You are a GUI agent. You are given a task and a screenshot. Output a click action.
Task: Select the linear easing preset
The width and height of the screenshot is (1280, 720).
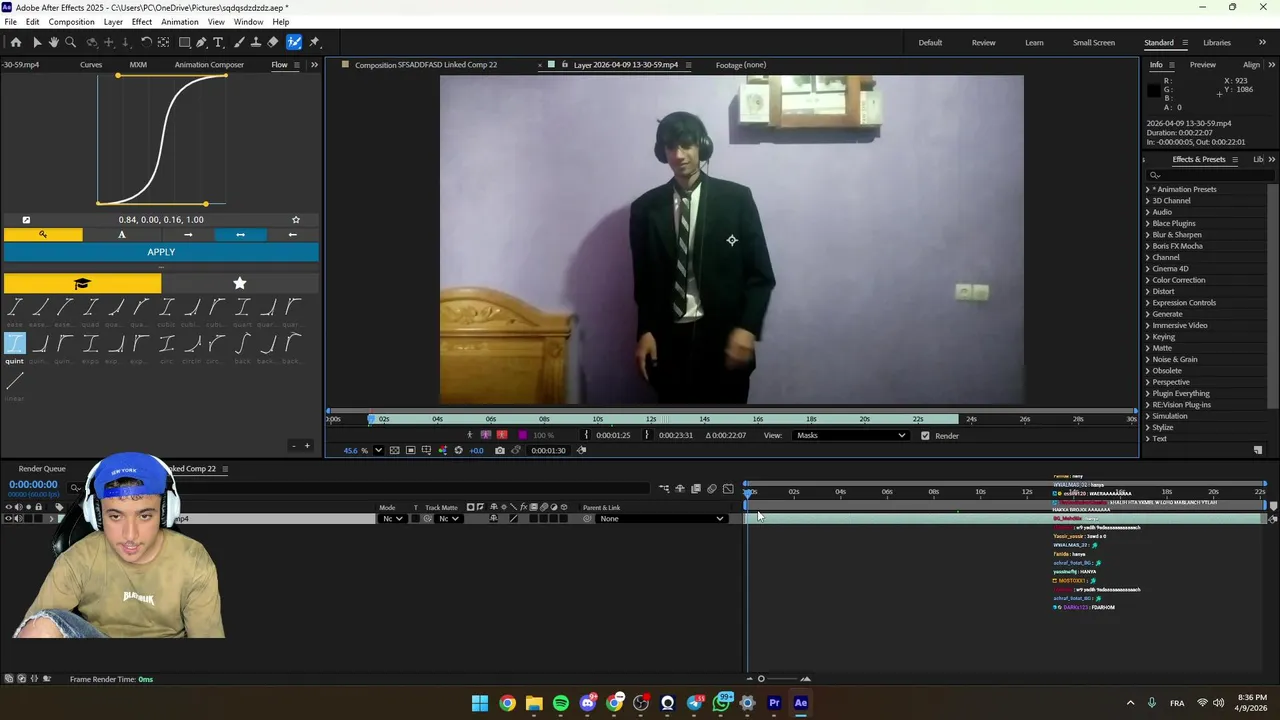point(15,381)
